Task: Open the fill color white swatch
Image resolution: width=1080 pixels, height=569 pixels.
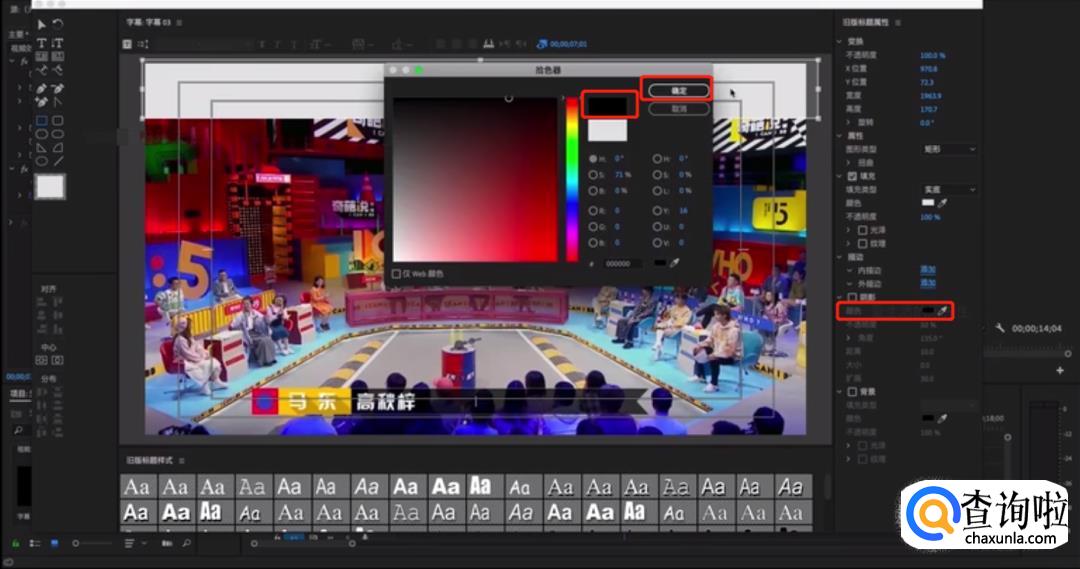Action: coord(928,203)
